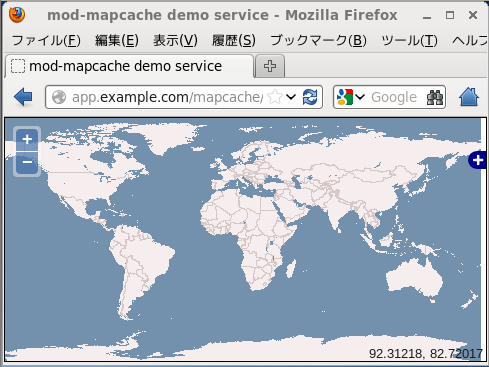Image resolution: width=489 pixels, height=367 pixels.
Task: Maximize the Firefox window
Action: tap(450, 15)
